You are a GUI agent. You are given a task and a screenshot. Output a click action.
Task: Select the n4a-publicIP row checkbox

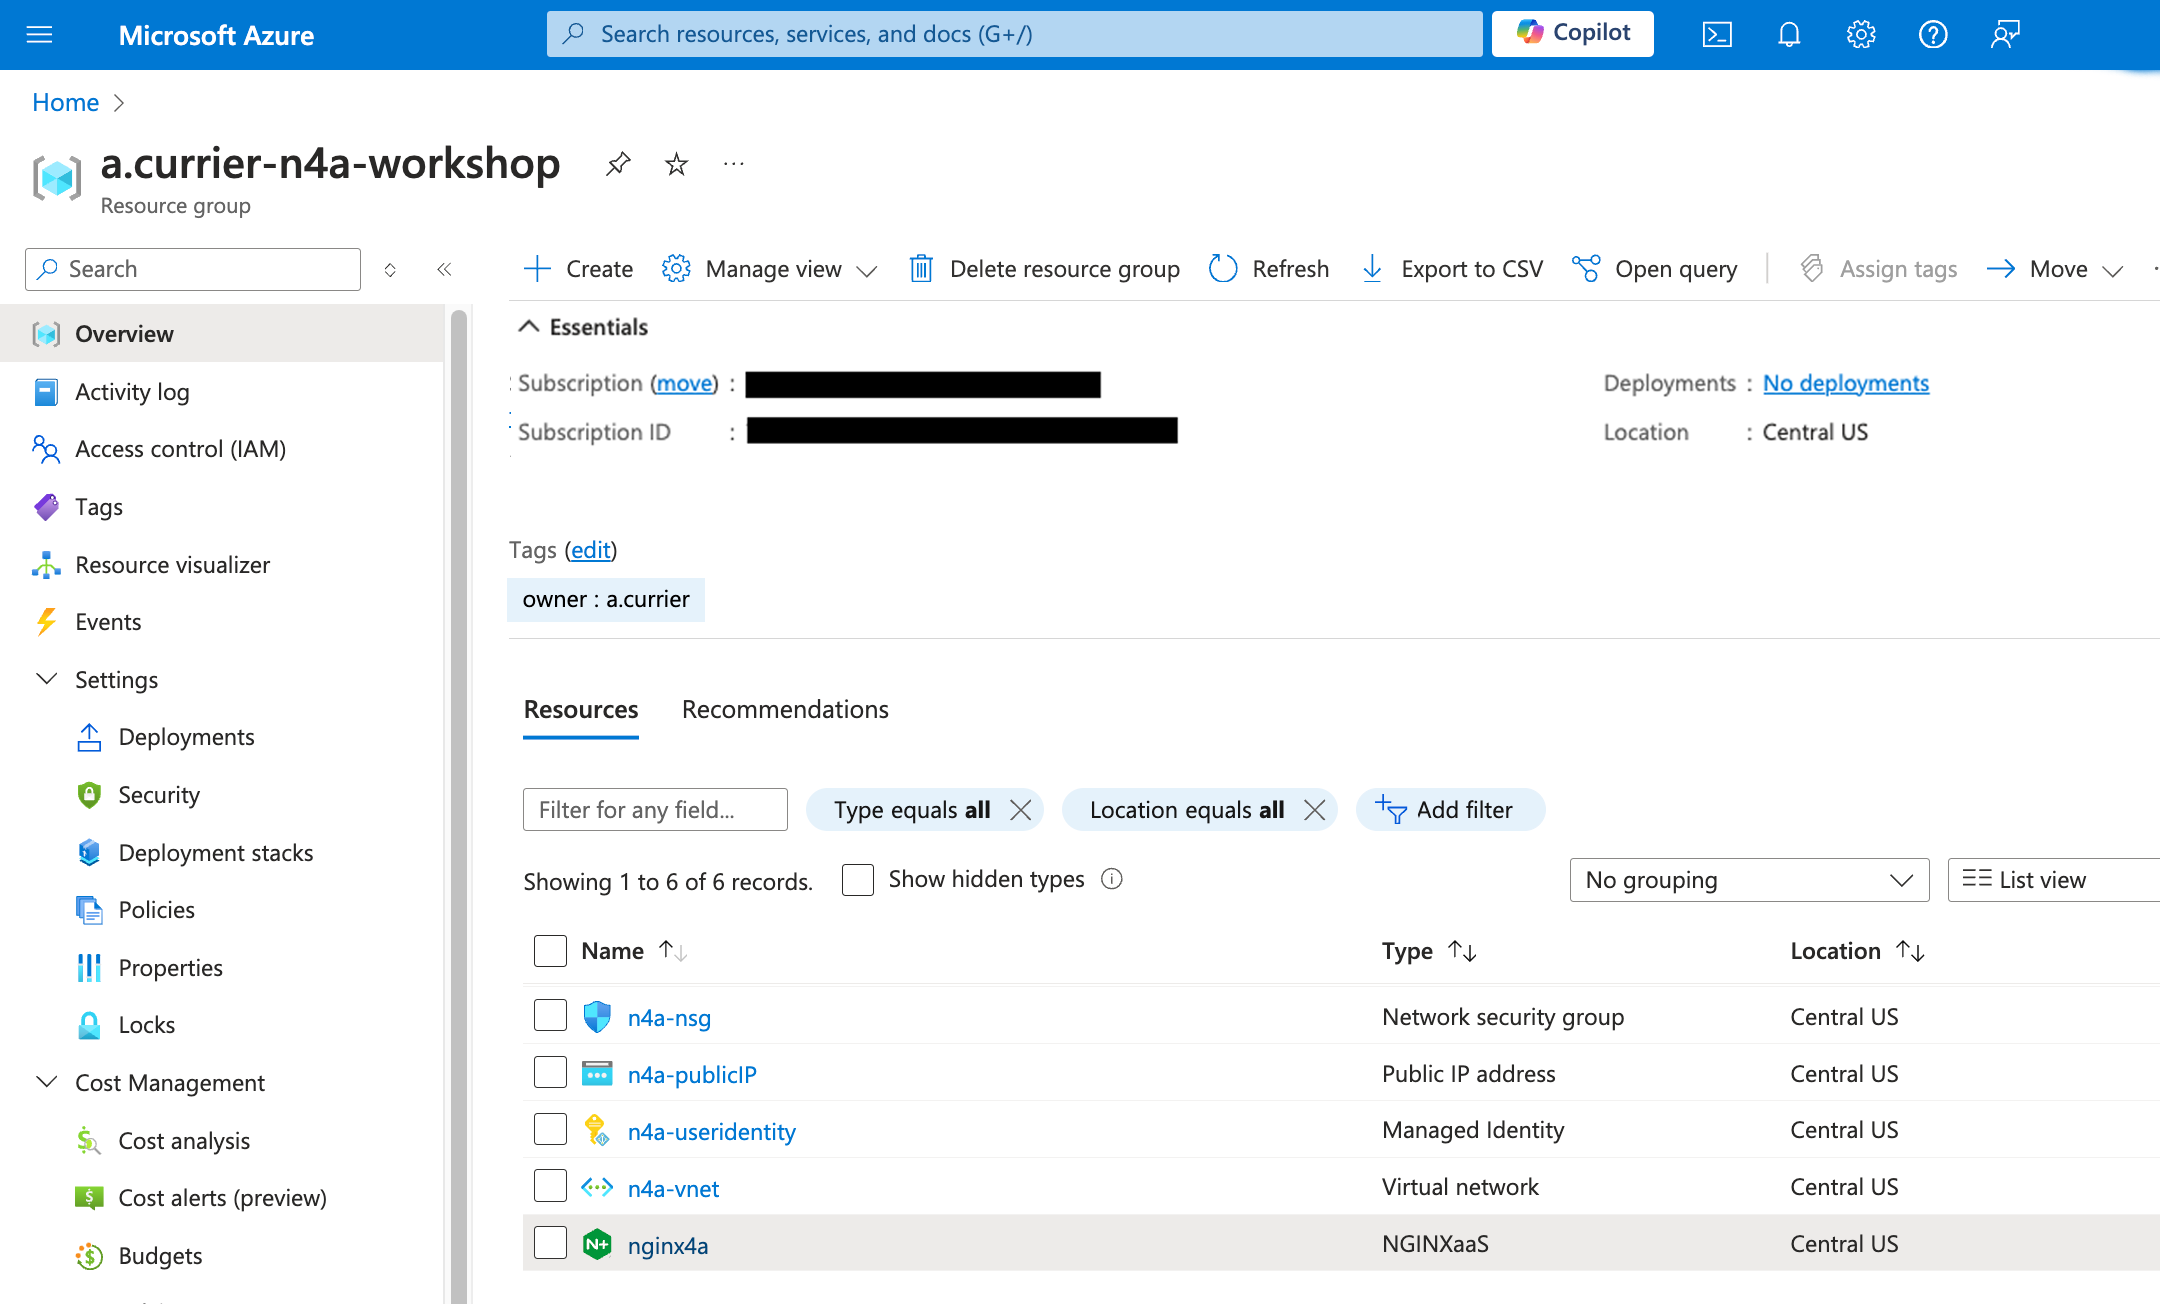(x=550, y=1072)
